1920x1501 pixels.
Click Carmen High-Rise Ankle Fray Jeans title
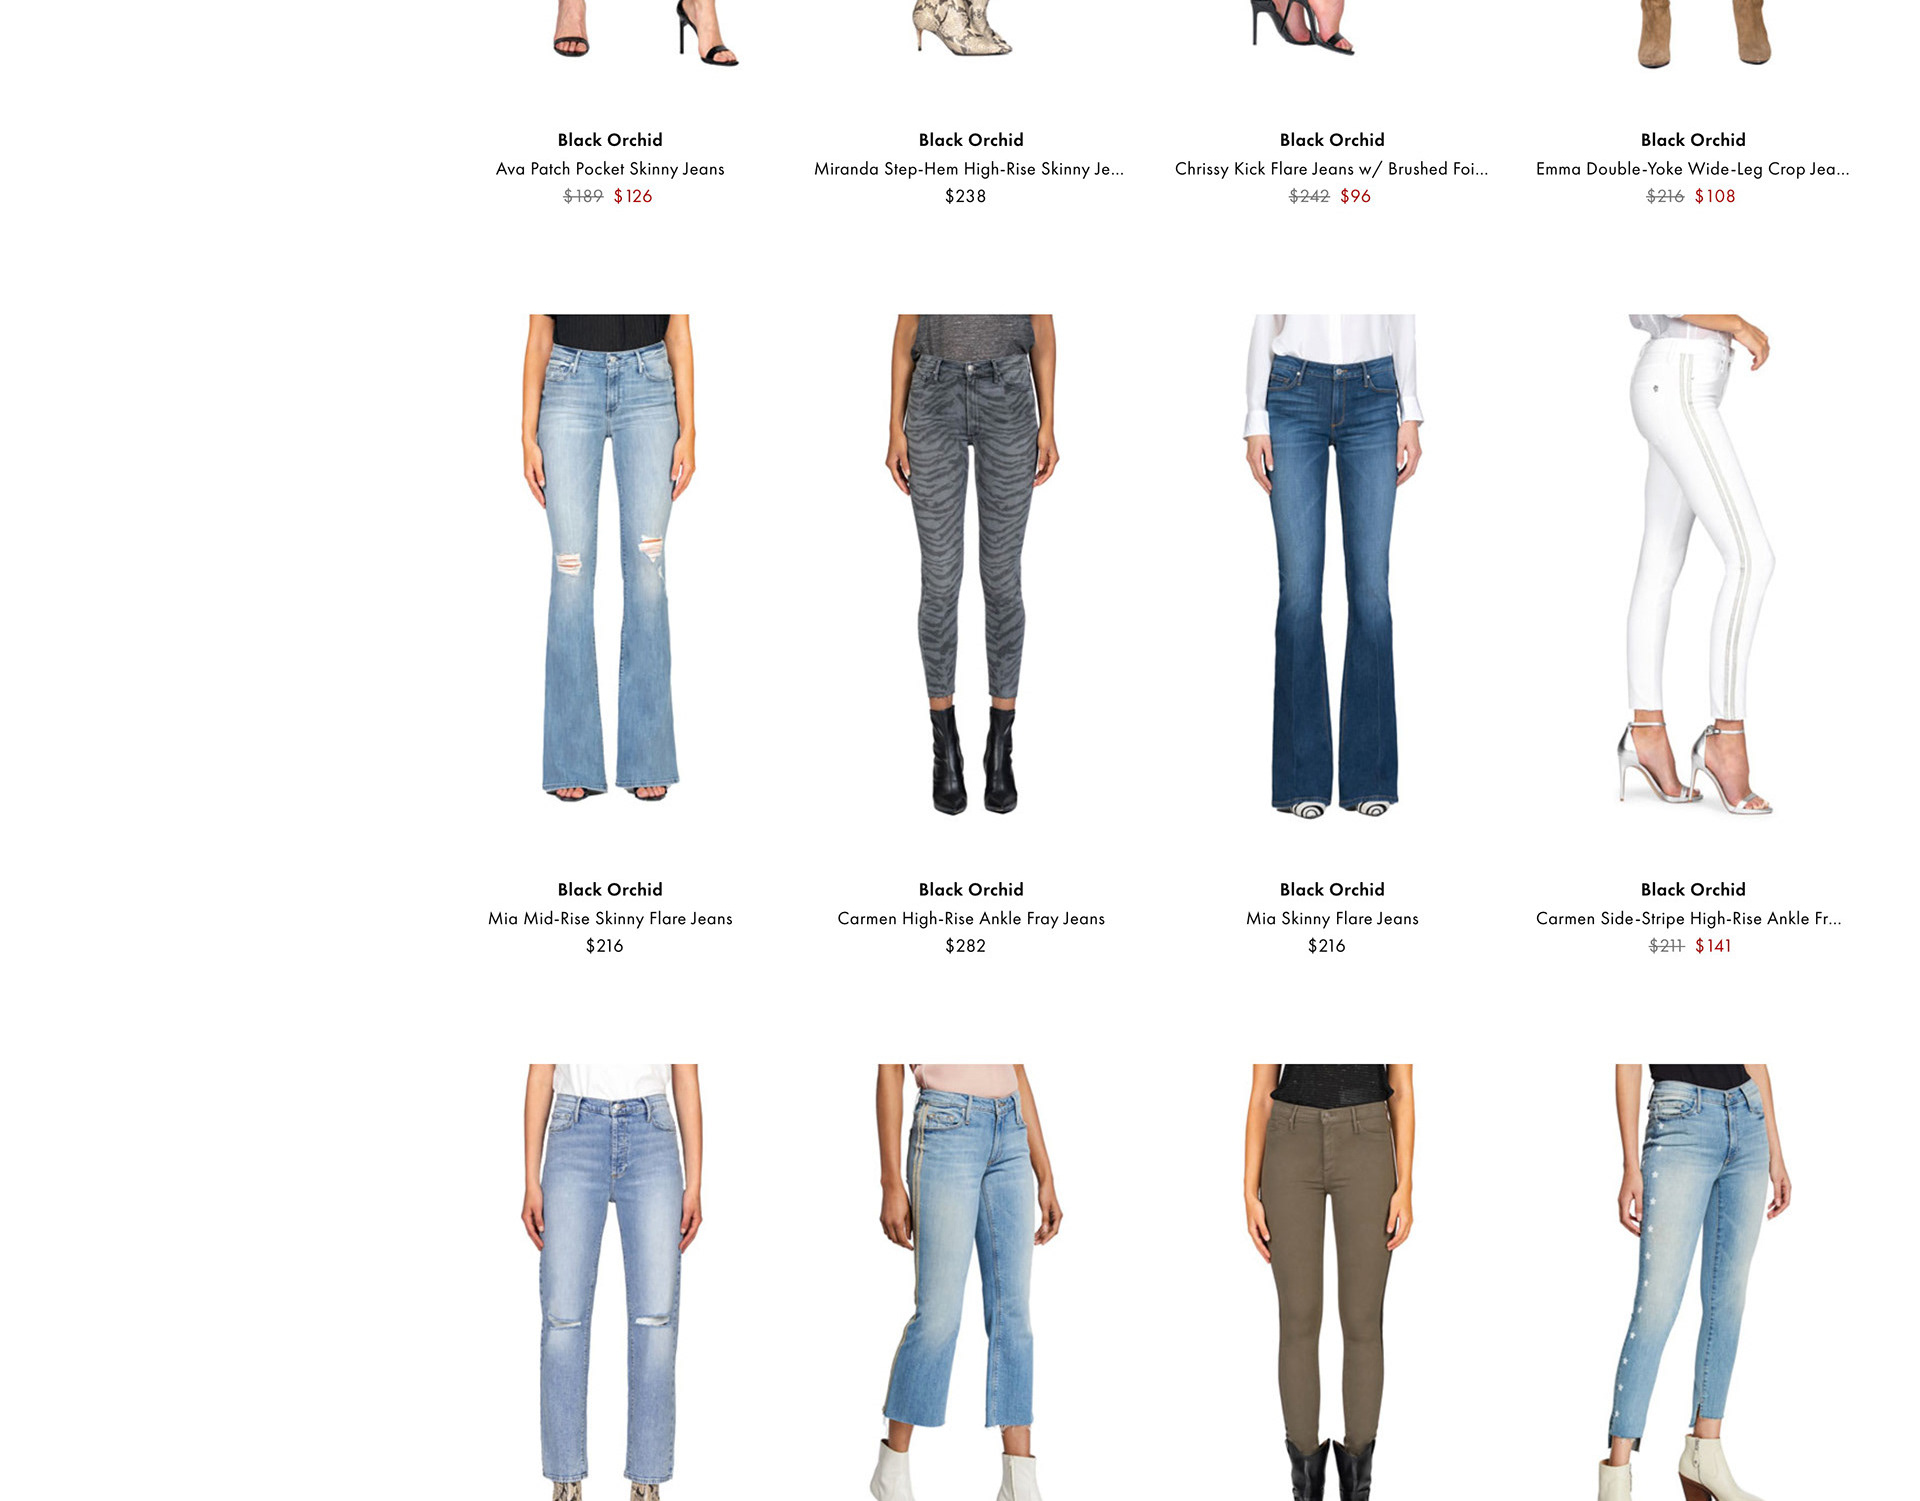click(x=971, y=918)
